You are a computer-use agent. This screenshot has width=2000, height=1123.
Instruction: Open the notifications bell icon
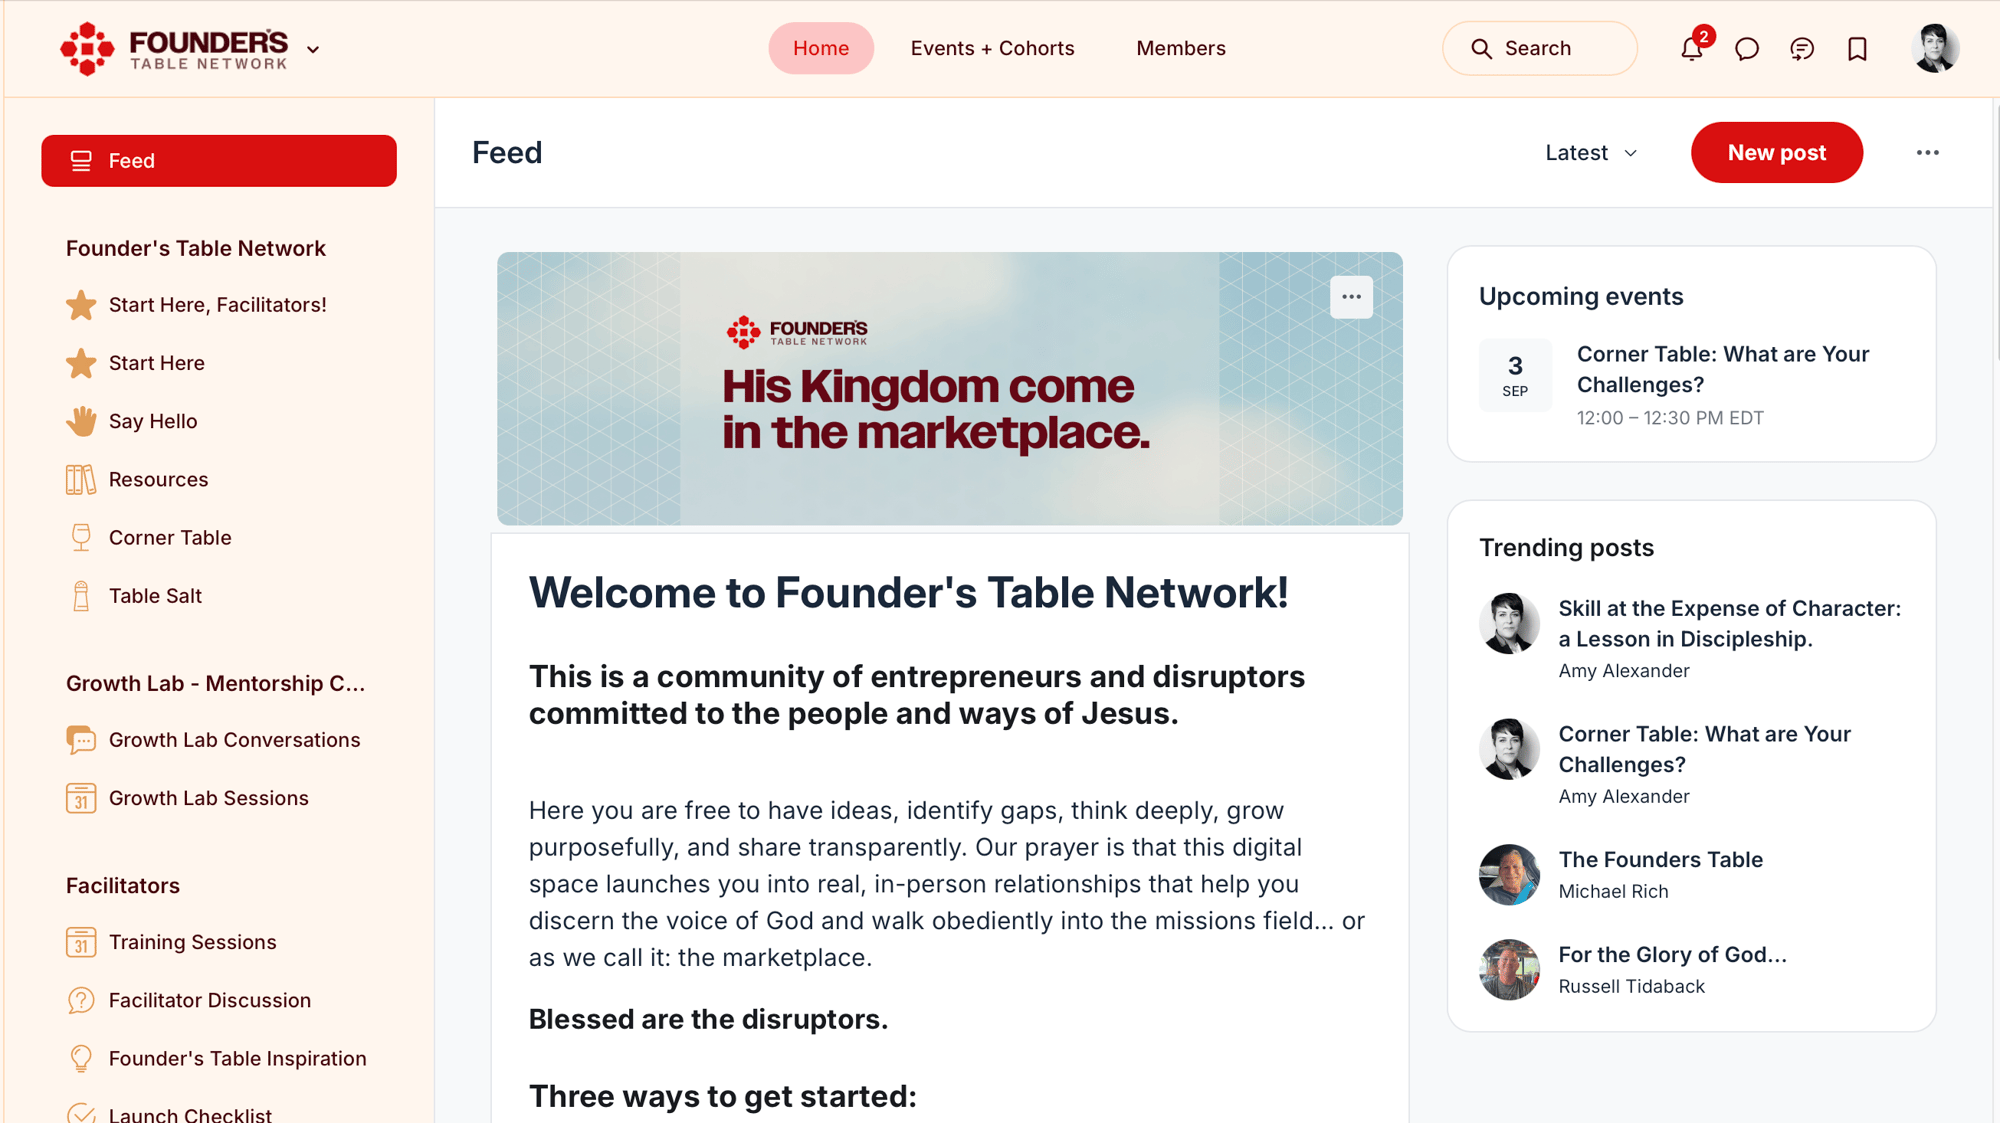pyautogui.click(x=1692, y=48)
